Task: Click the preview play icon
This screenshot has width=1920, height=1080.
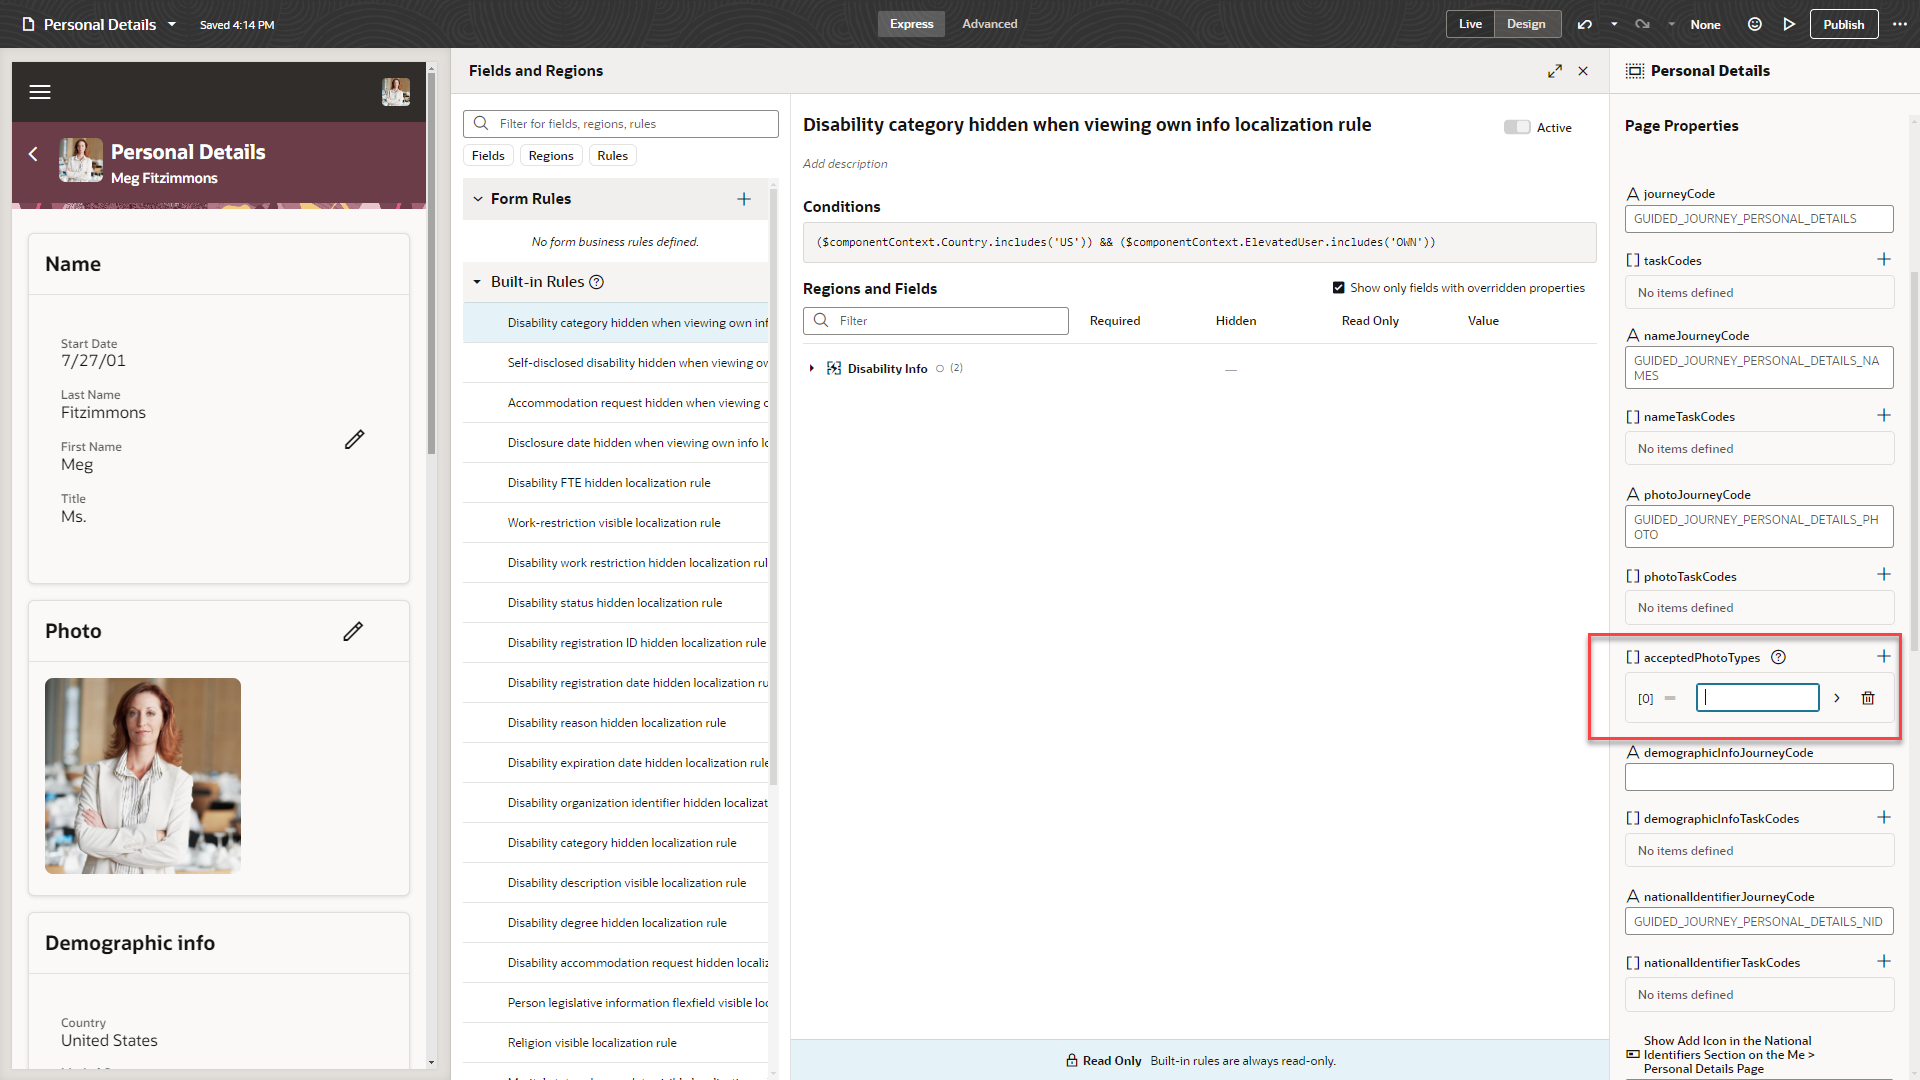Action: [x=1789, y=24]
